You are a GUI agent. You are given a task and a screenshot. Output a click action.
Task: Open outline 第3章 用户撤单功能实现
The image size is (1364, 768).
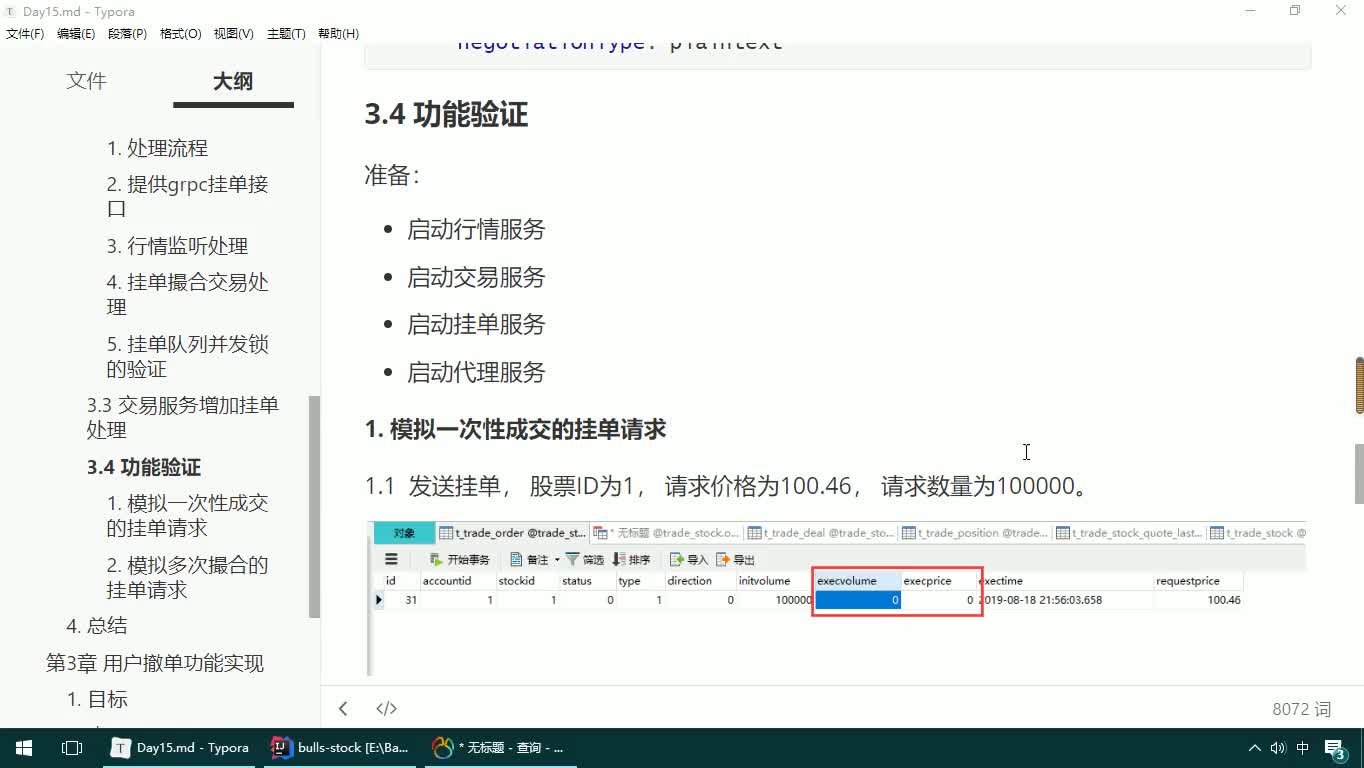155,663
